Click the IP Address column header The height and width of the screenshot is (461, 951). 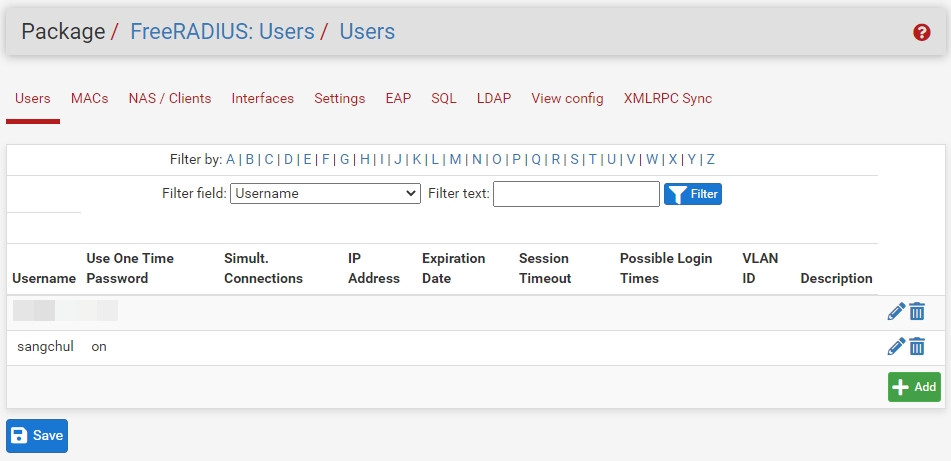click(x=374, y=269)
